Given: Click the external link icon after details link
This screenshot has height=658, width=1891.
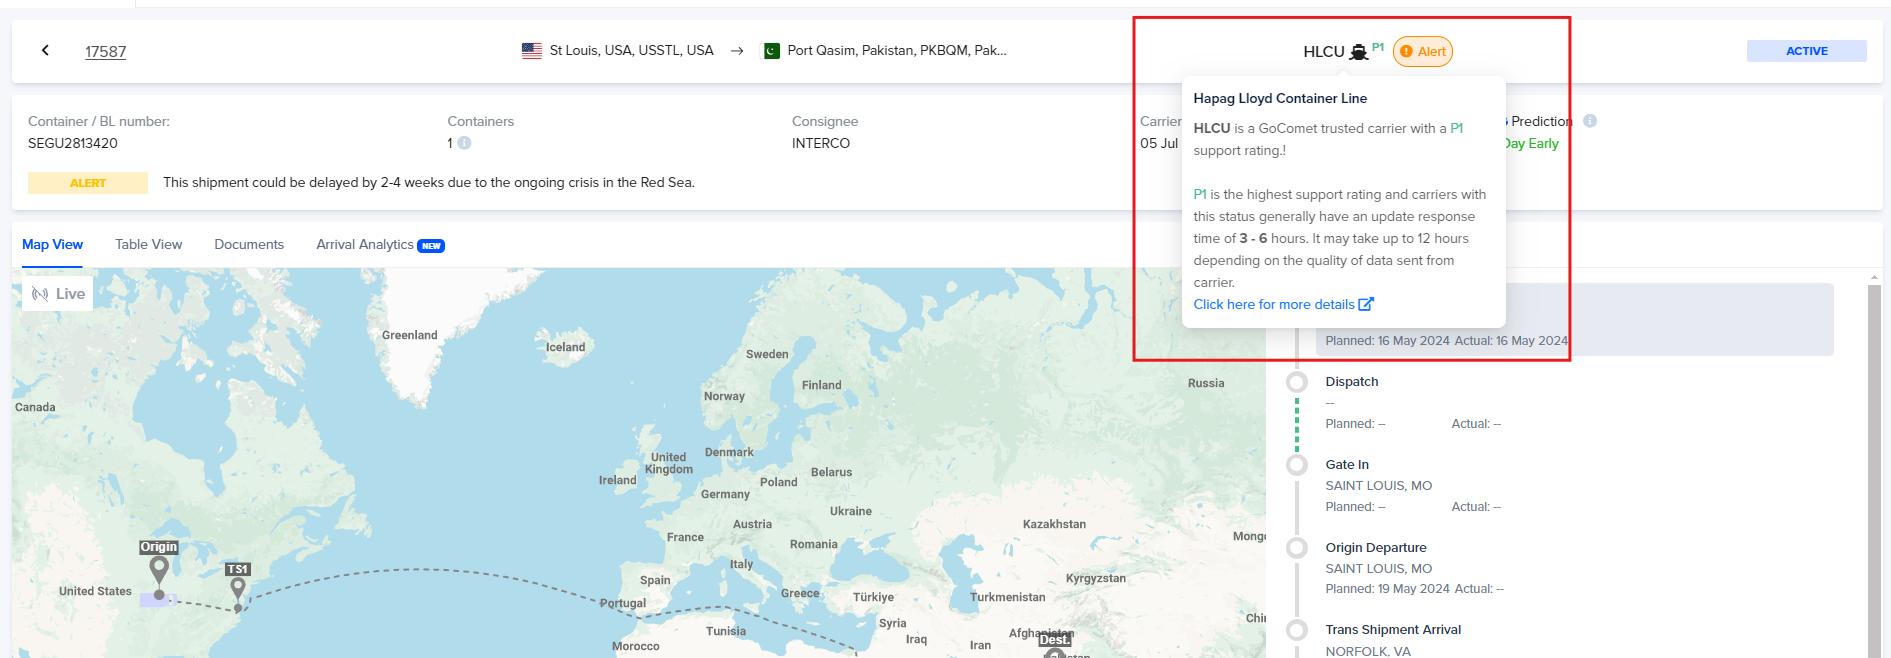Looking at the screenshot, I should (x=1366, y=304).
